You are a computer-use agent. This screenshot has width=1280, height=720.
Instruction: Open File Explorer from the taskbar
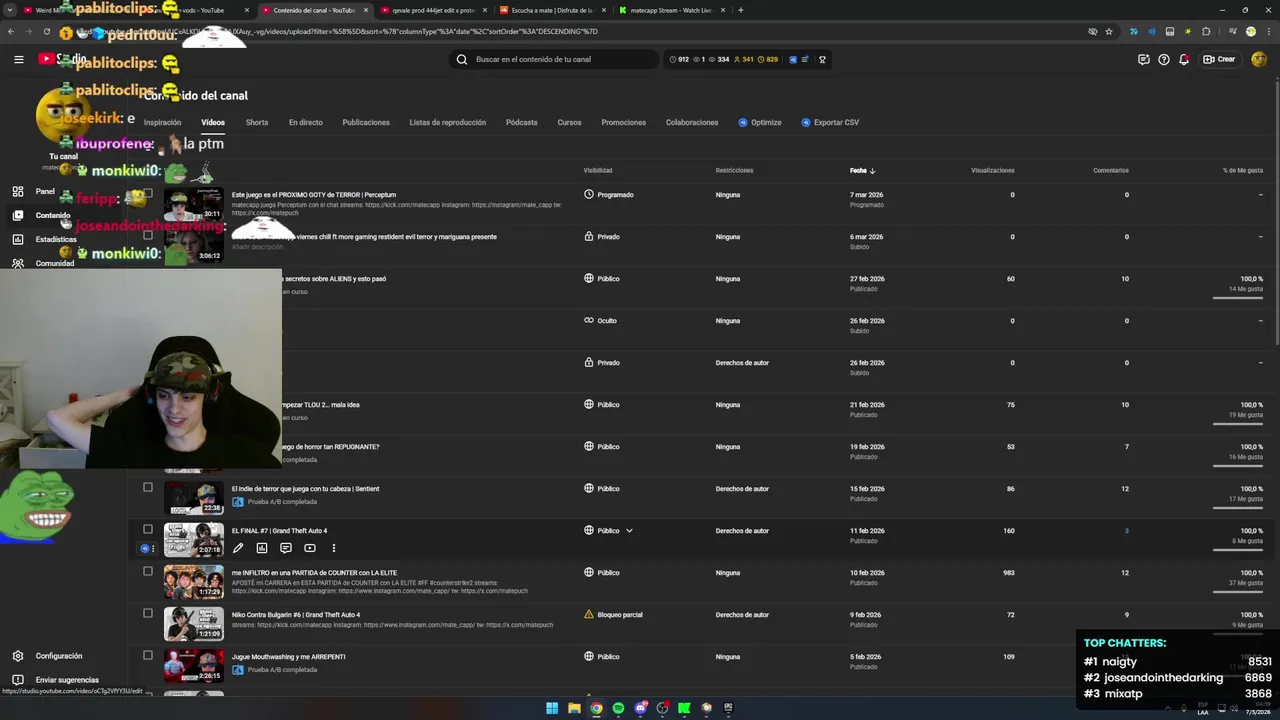[x=574, y=708]
